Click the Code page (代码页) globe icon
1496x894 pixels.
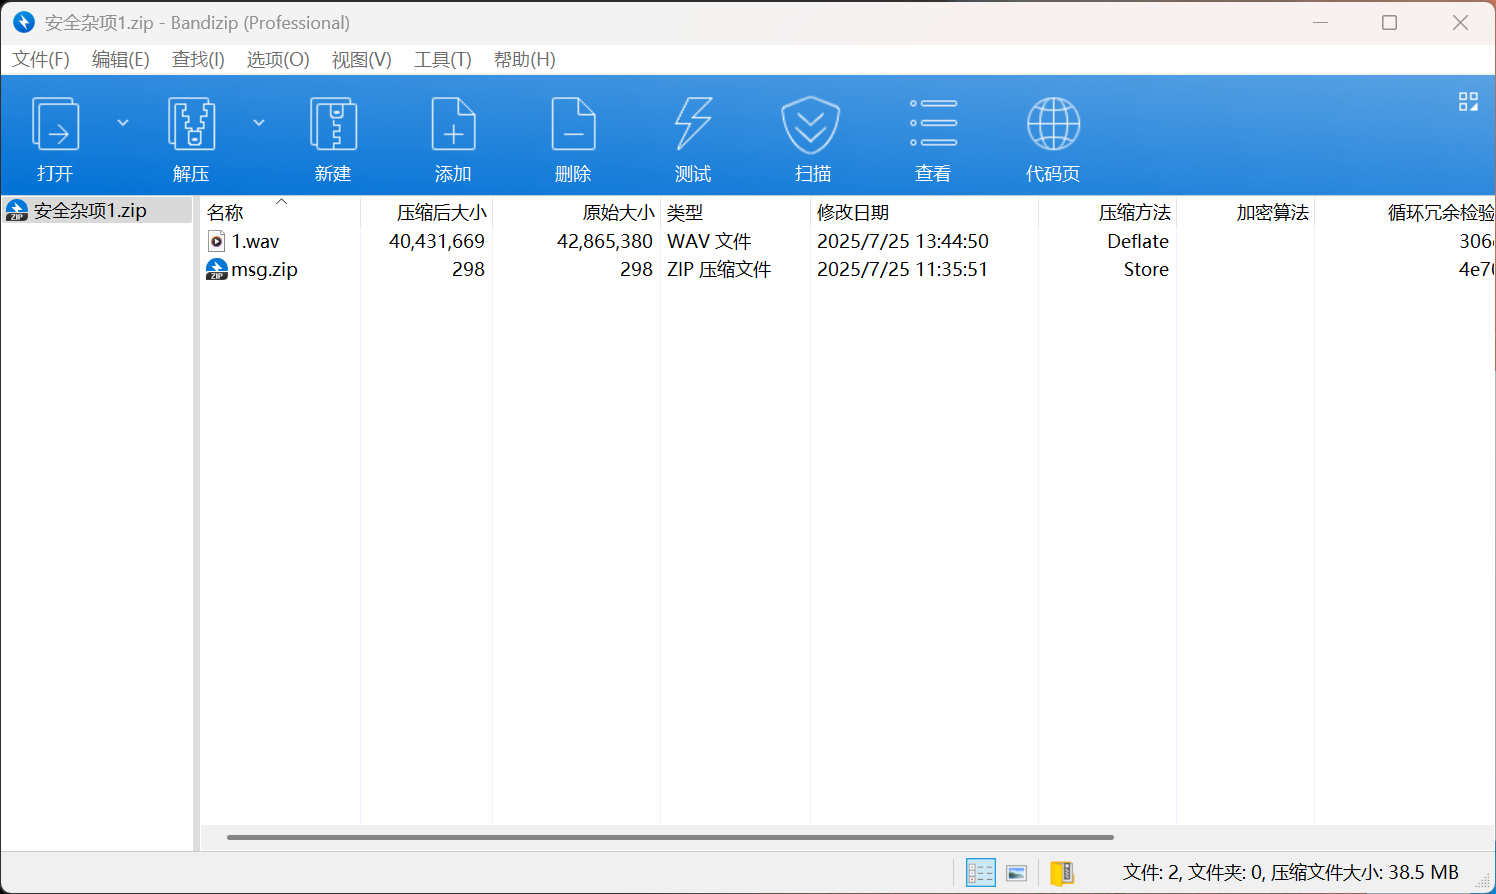[x=1053, y=124]
